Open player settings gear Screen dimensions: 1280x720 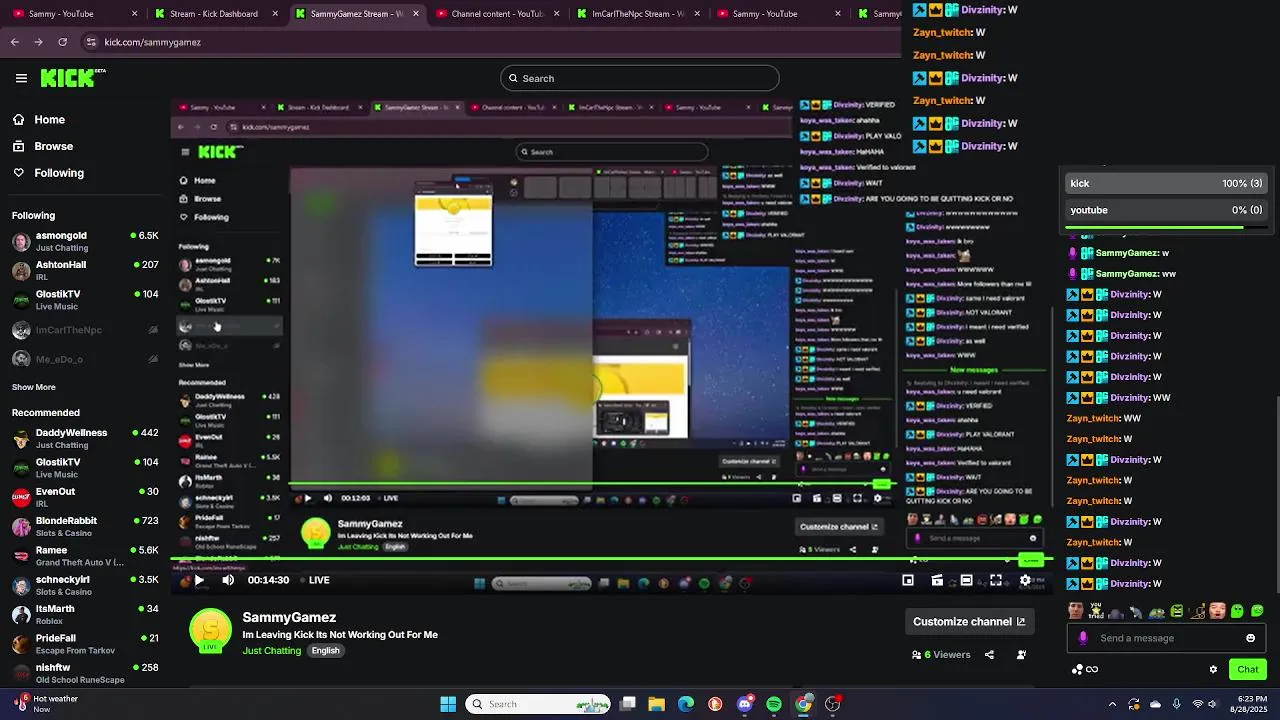pos(1025,580)
